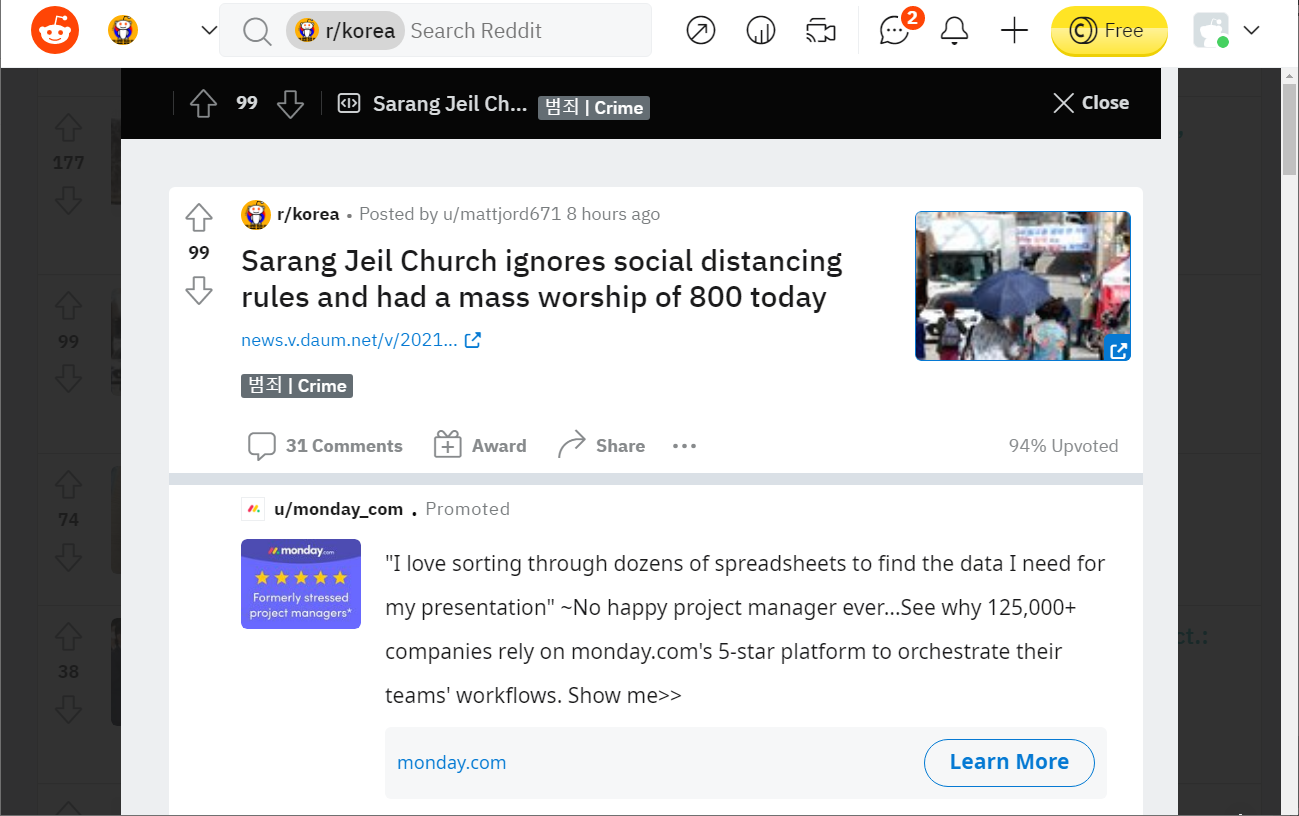
Task: Downvote the background post with 74 votes
Action: [x=68, y=557]
